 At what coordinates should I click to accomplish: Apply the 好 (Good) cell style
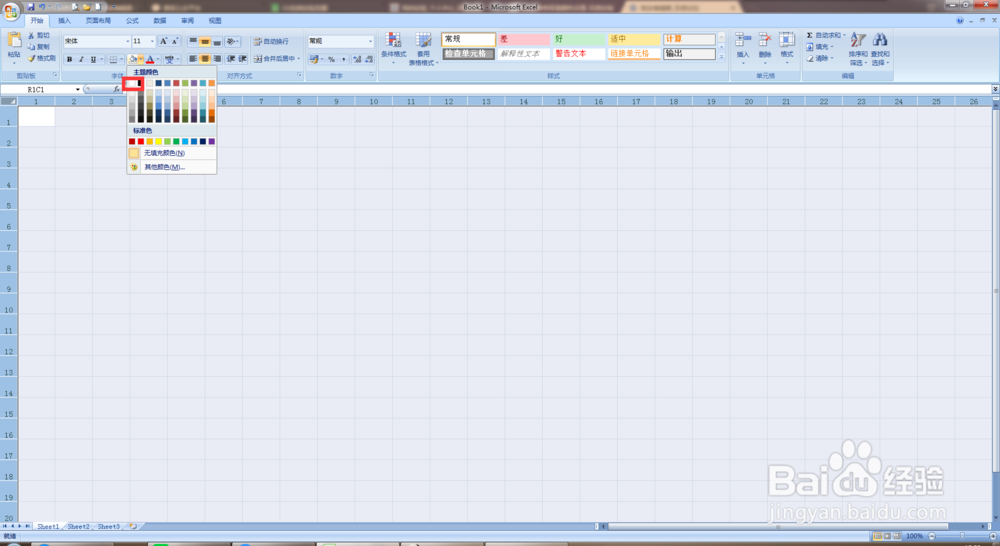[x=578, y=39]
